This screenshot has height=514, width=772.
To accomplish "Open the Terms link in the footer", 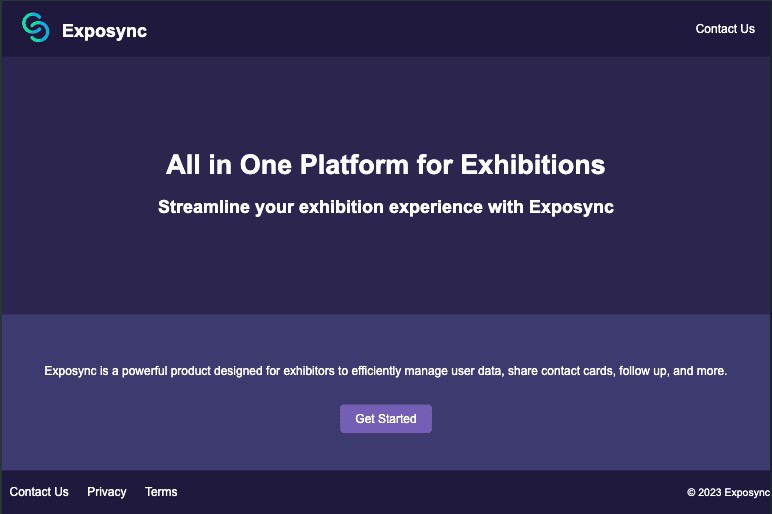I will click(161, 492).
